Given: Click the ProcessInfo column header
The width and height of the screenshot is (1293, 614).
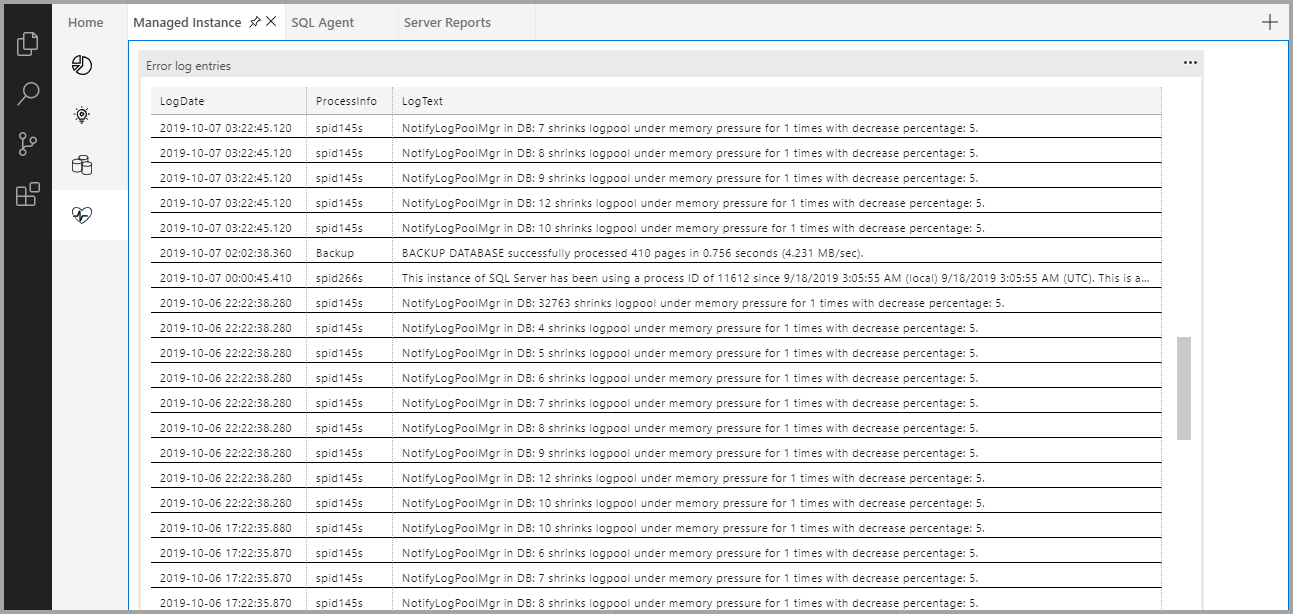Looking at the screenshot, I should point(347,100).
